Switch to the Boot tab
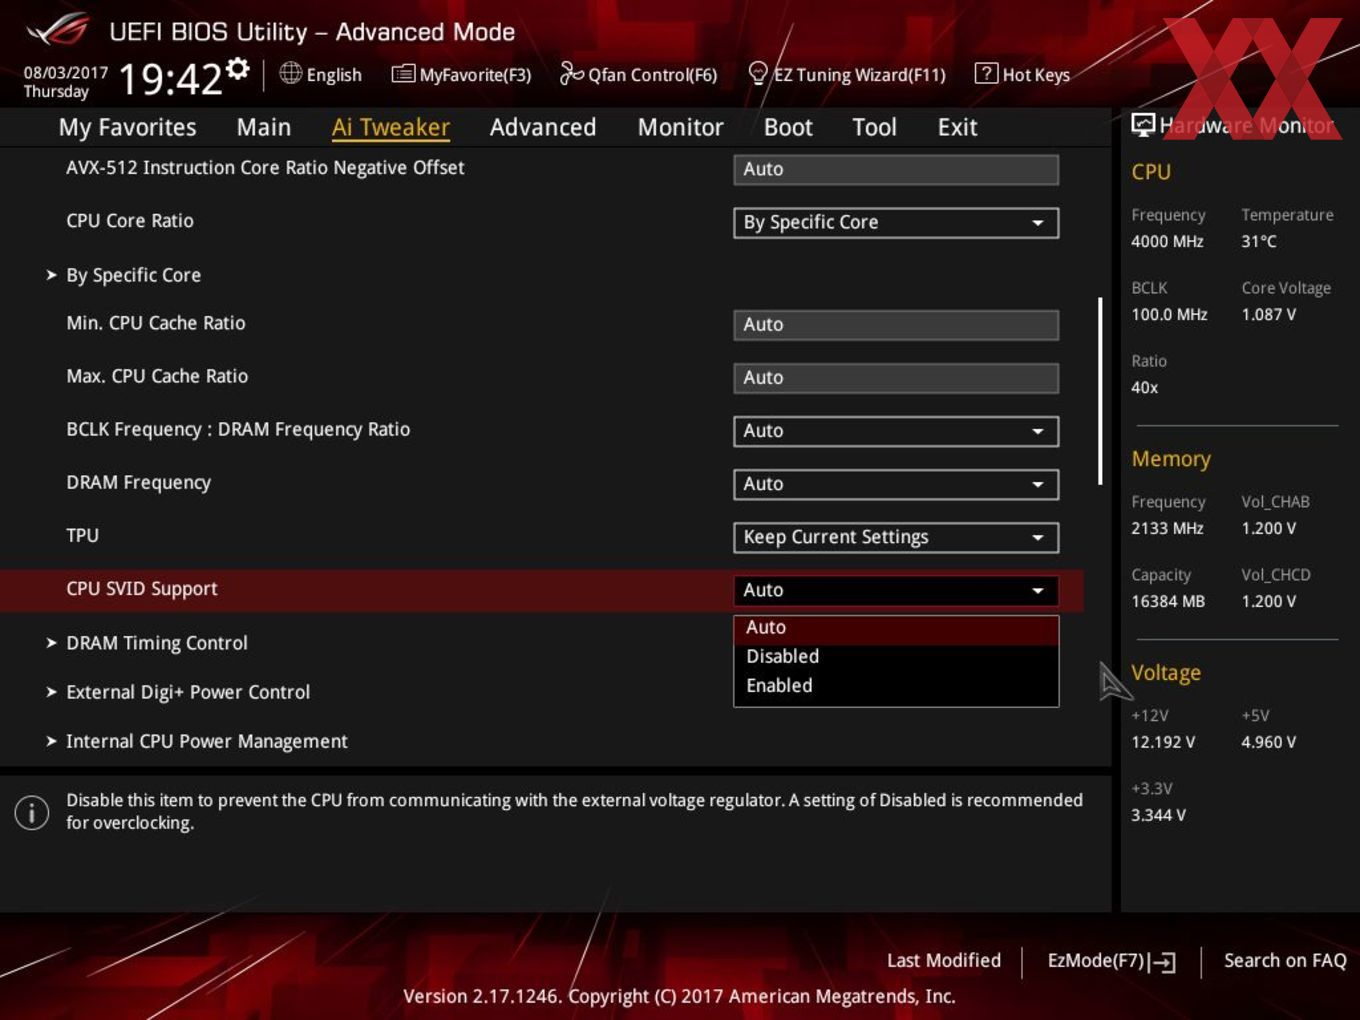Screen dimensions: 1360x1020 (x=788, y=127)
